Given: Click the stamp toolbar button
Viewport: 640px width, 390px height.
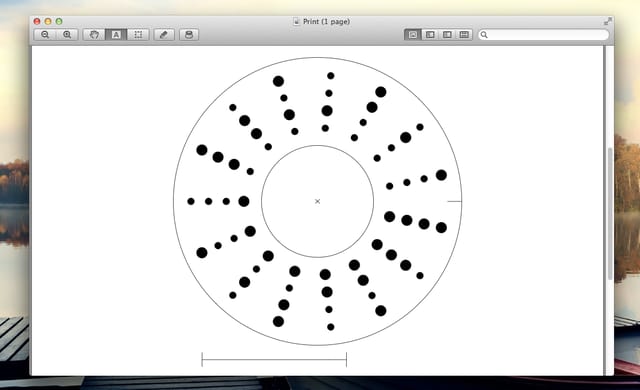Looking at the screenshot, I should (x=189, y=35).
